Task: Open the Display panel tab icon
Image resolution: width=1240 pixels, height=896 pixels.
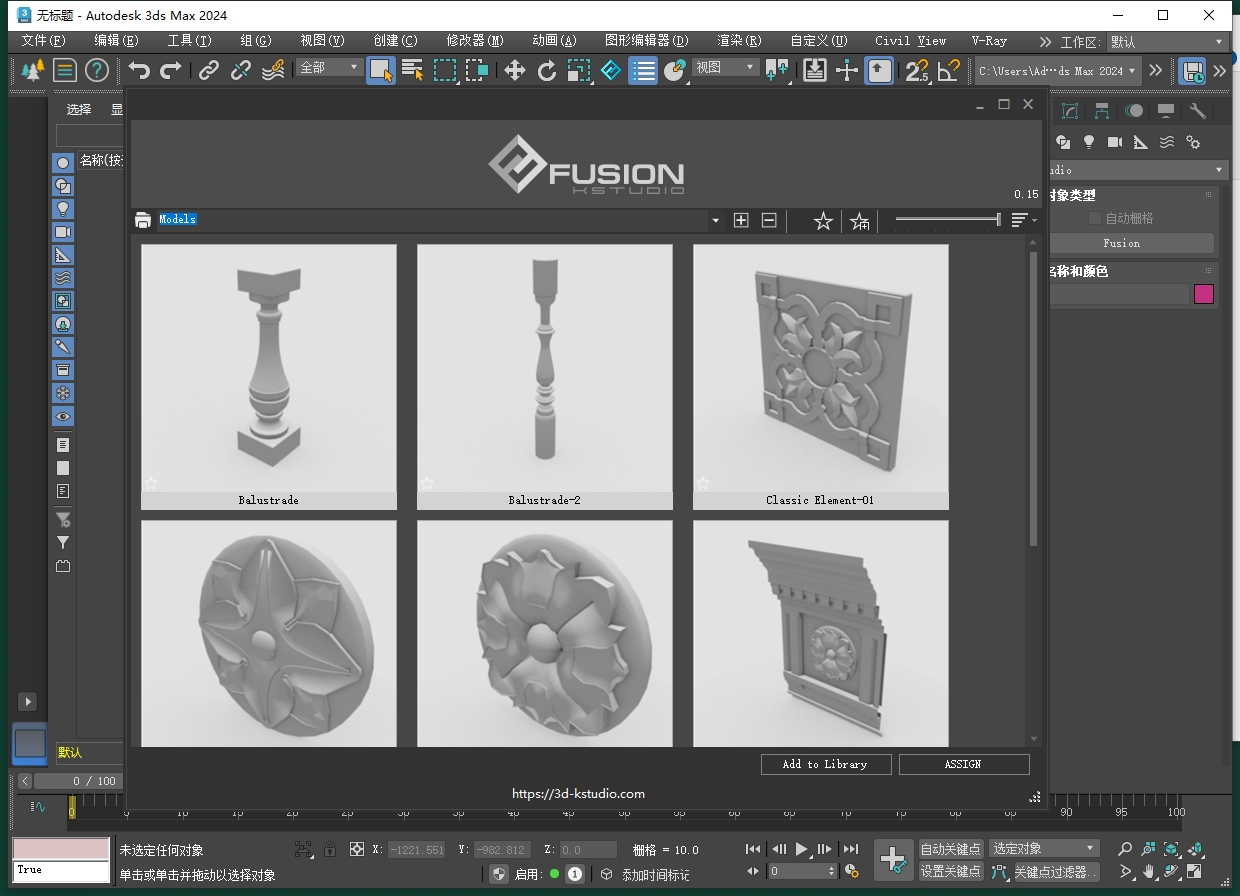Action: [x=1166, y=111]
